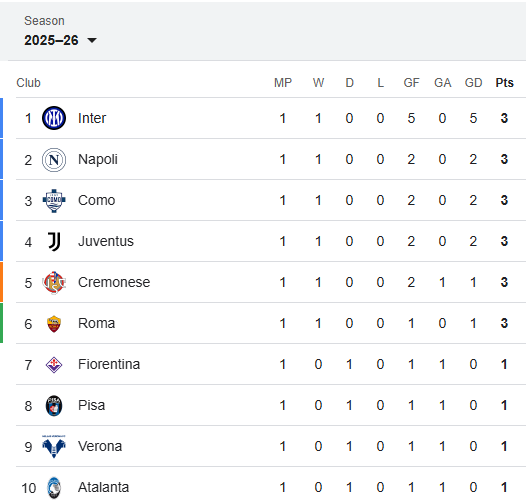Open the Inter team link
Image resolution: width=526 pixels, height=503 pixels.
point(92,118)
